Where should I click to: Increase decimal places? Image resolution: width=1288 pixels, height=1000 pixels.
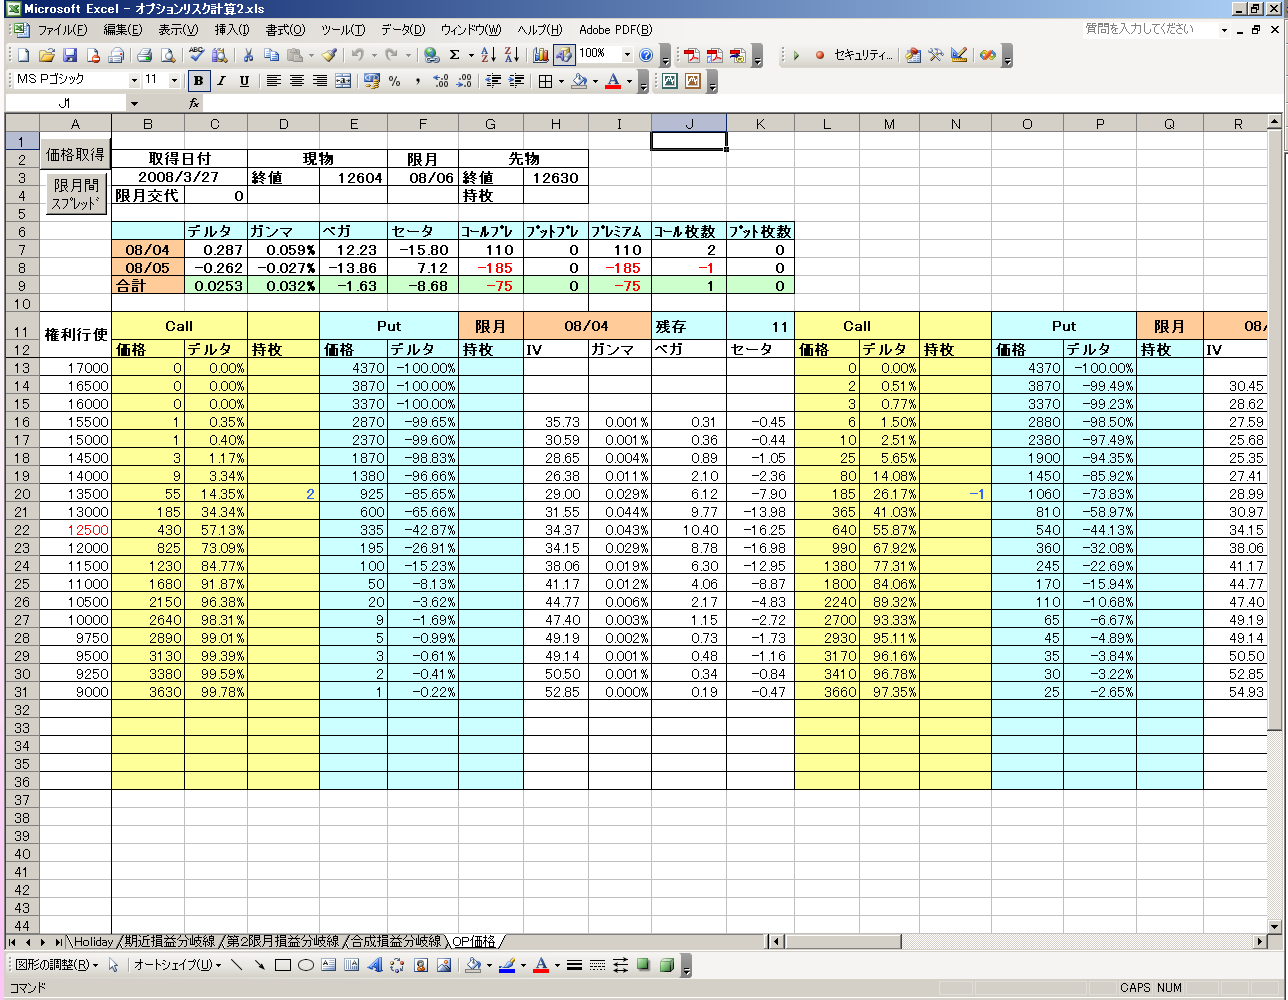[x=441, y=81]
